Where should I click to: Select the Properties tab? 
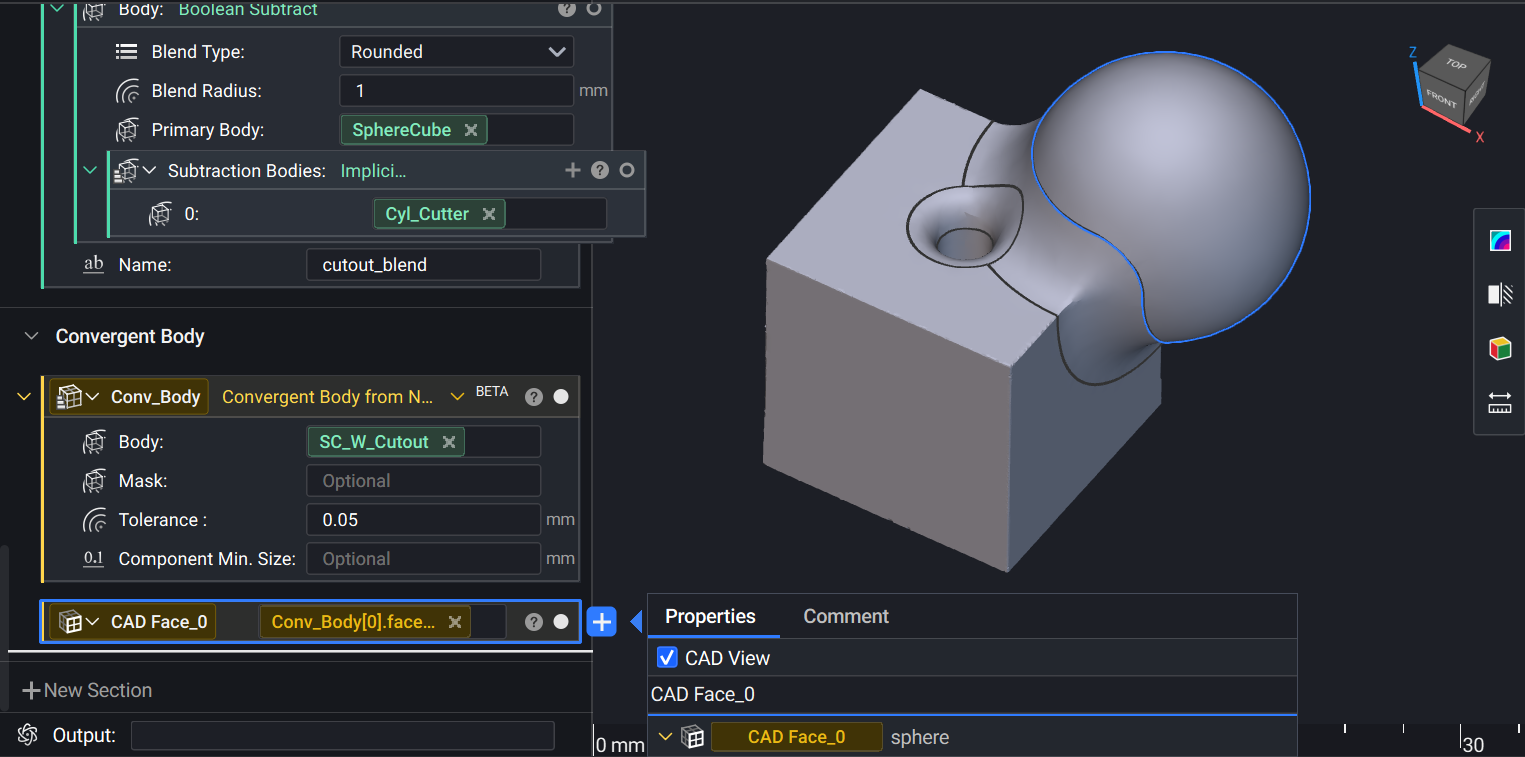tap(710, 616)
